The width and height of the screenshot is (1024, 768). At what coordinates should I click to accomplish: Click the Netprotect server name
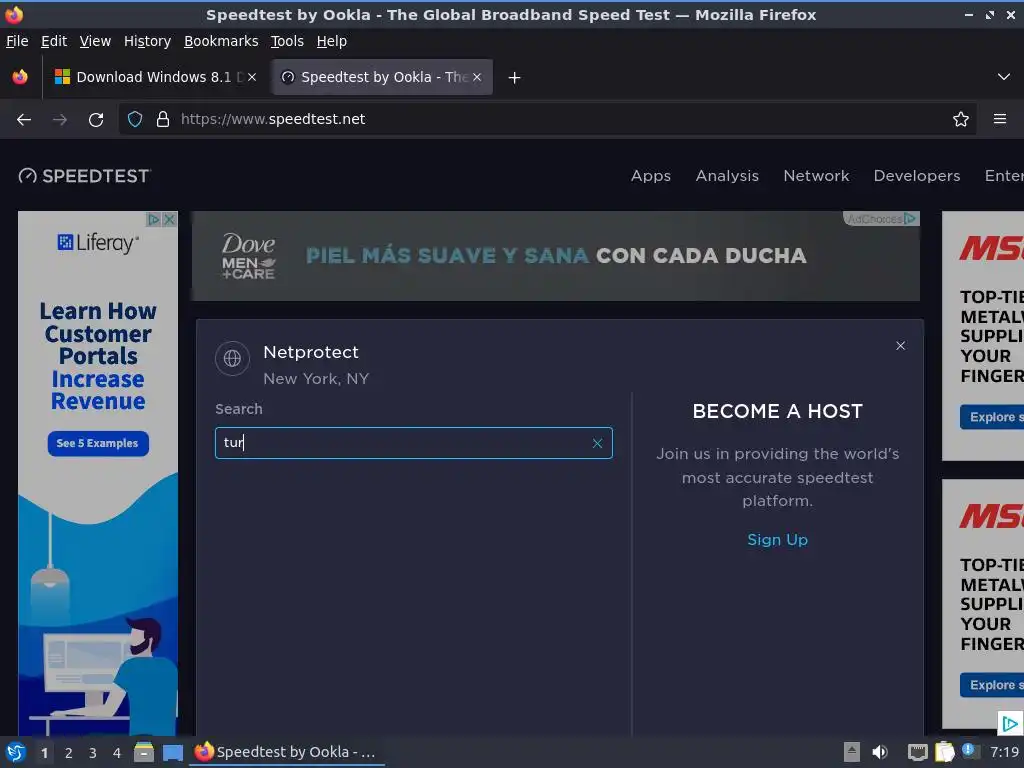point(311,352)
